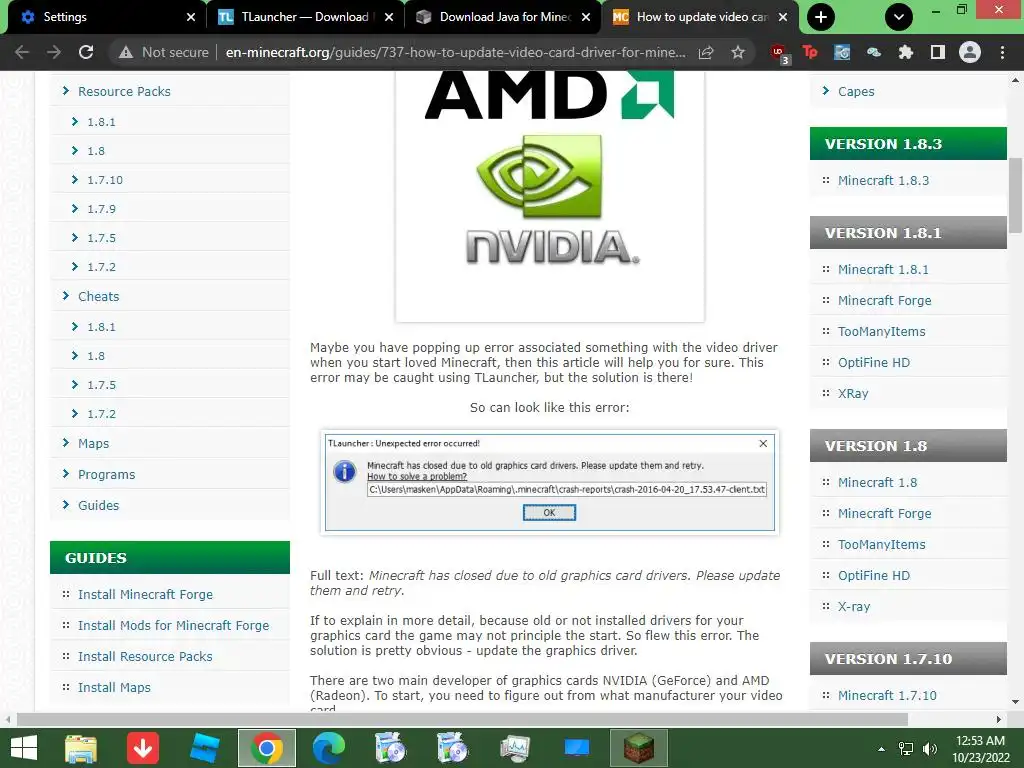Image resolution: width=1024 pixels, height=768 pixels.
Task: Open Microsoft Edge from the taskbar
Action: coord(328,748)
